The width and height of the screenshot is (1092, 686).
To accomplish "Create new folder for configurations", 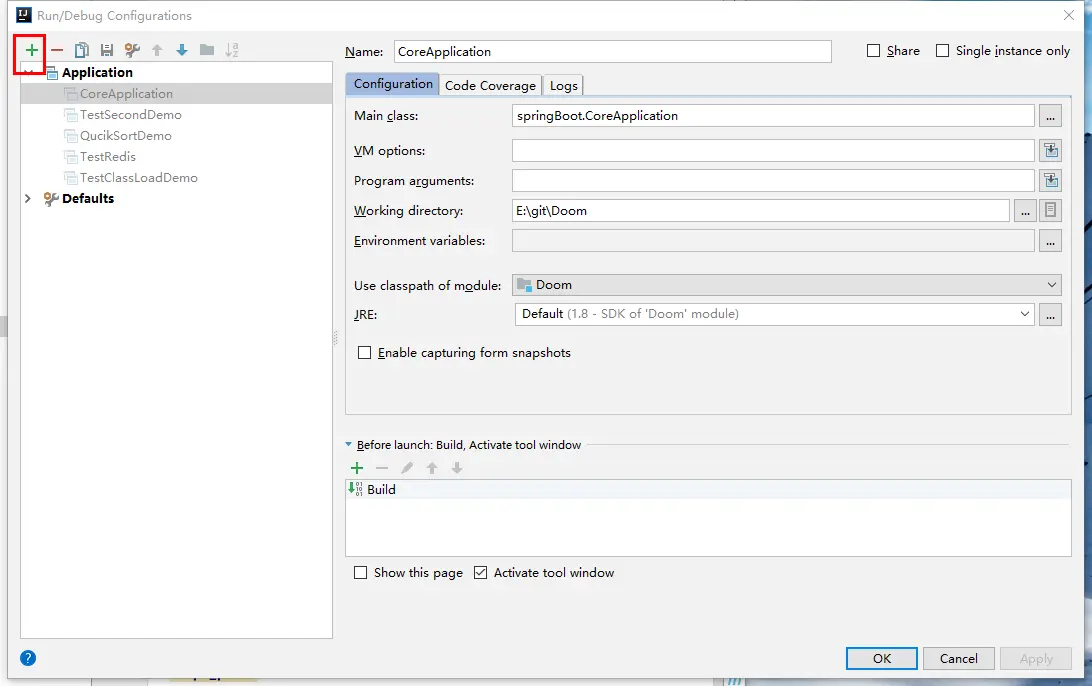I will coord(207,50).
